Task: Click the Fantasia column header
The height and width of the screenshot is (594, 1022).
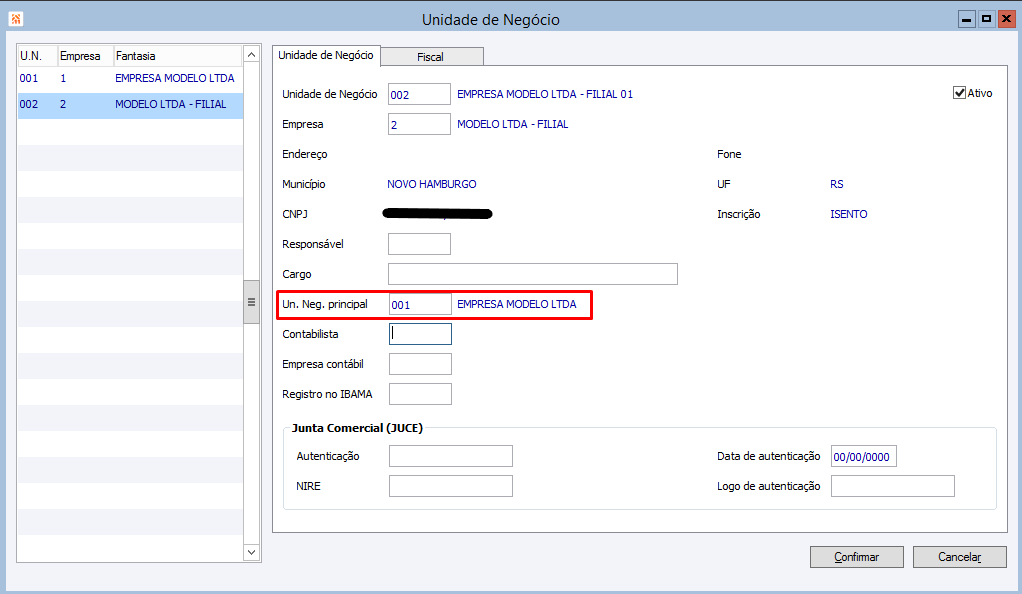Action: [x=178, y=56]
